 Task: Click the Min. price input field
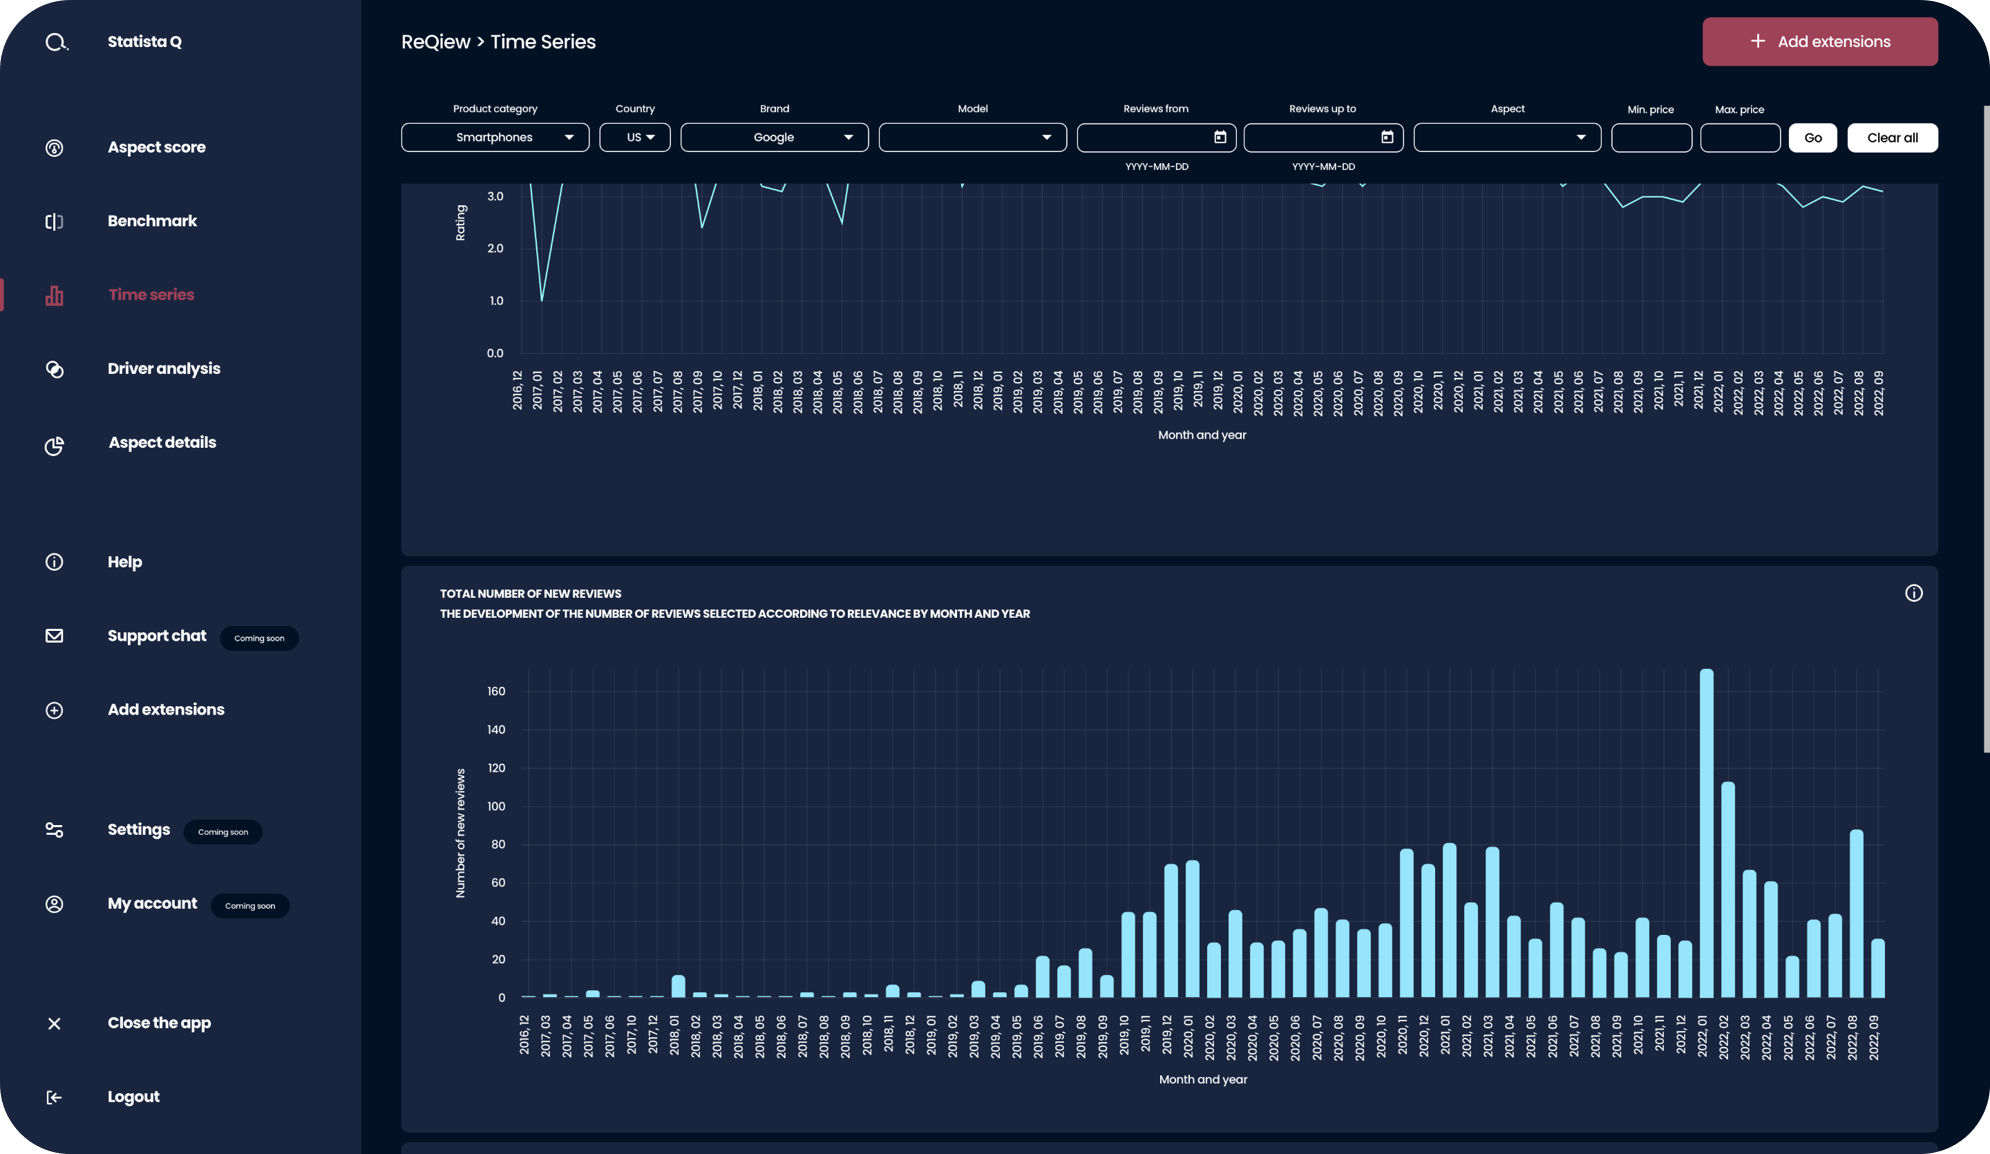click(1651, 138)
